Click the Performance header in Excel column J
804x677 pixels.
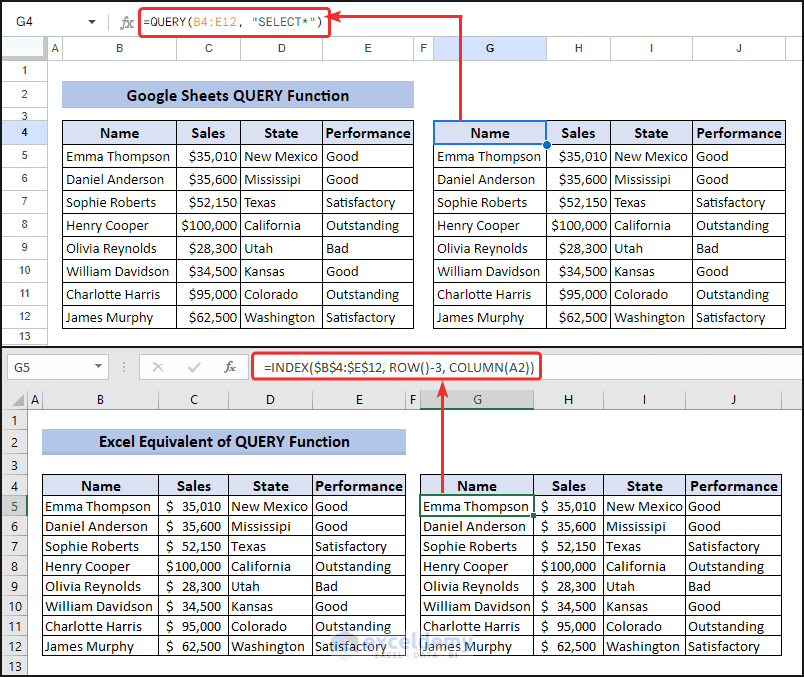tap(734, 486)
